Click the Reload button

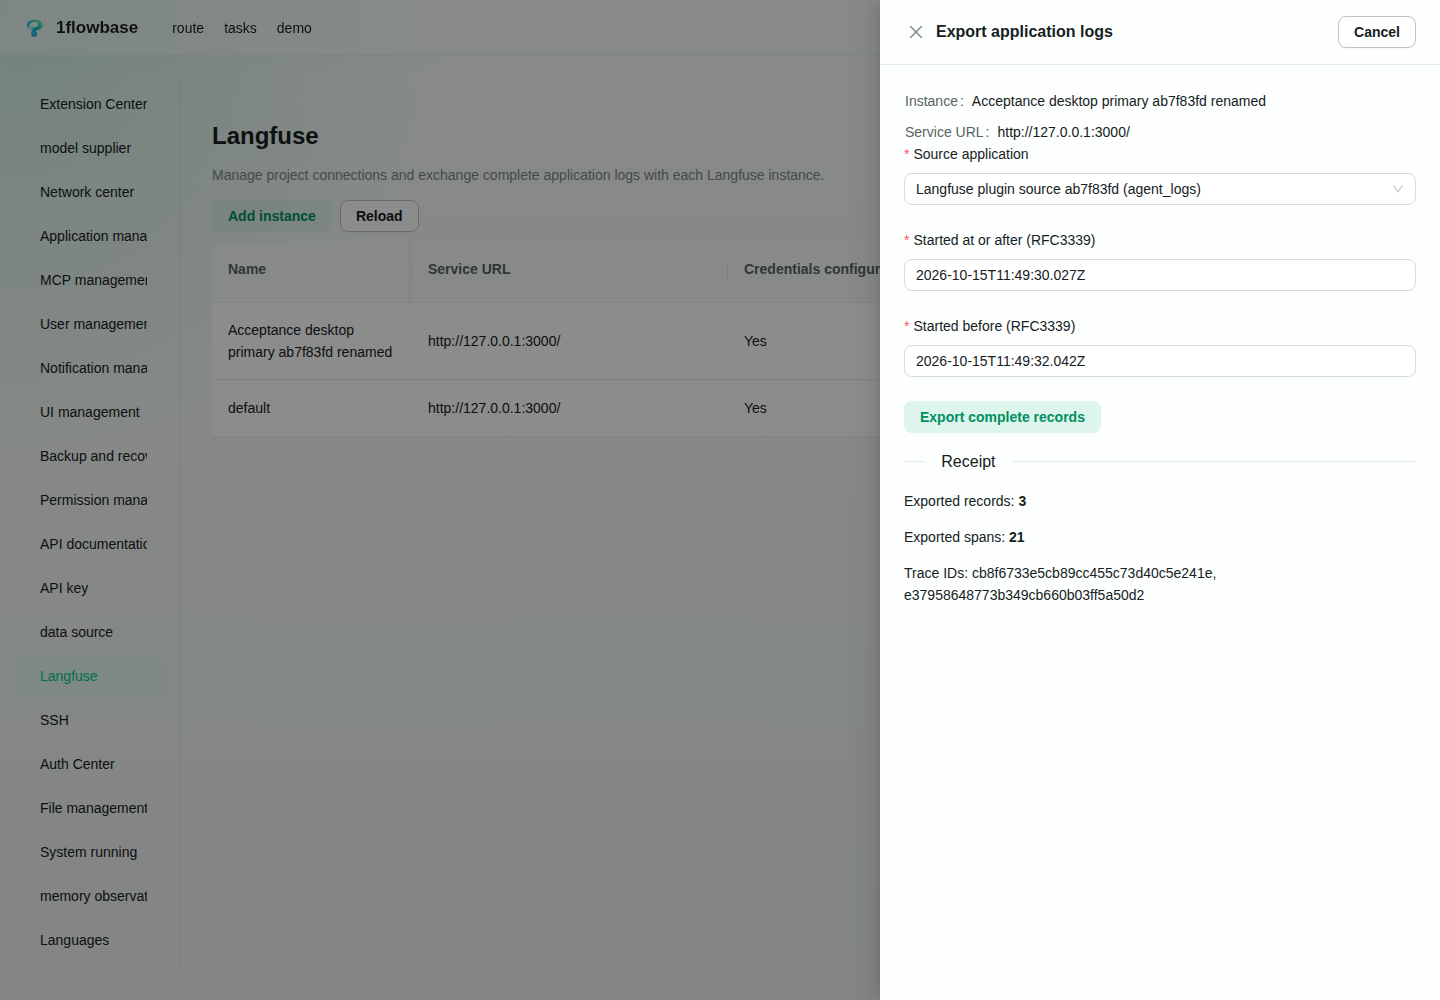[379, 216]
